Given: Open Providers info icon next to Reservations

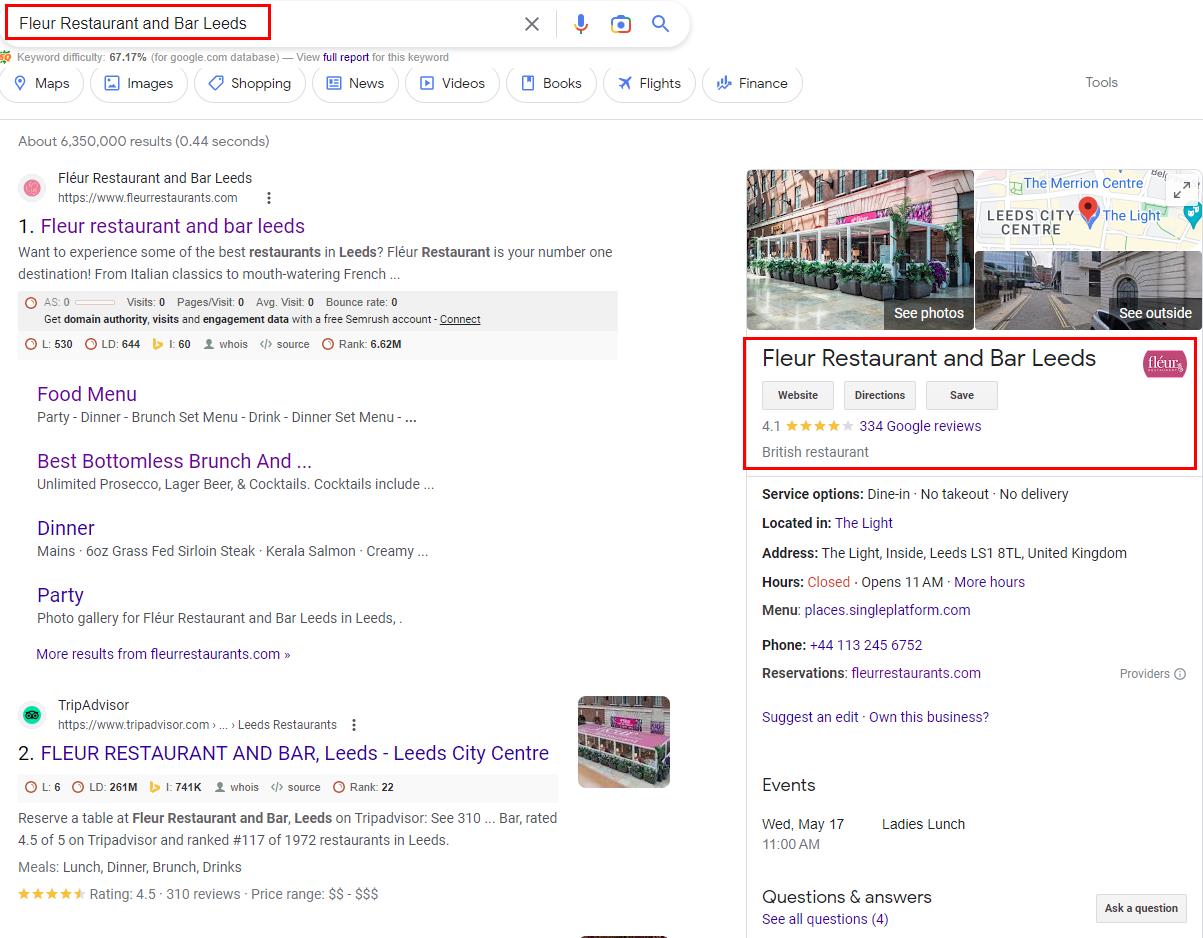Looking at the screenshot, I should (x=1180, y=674).
